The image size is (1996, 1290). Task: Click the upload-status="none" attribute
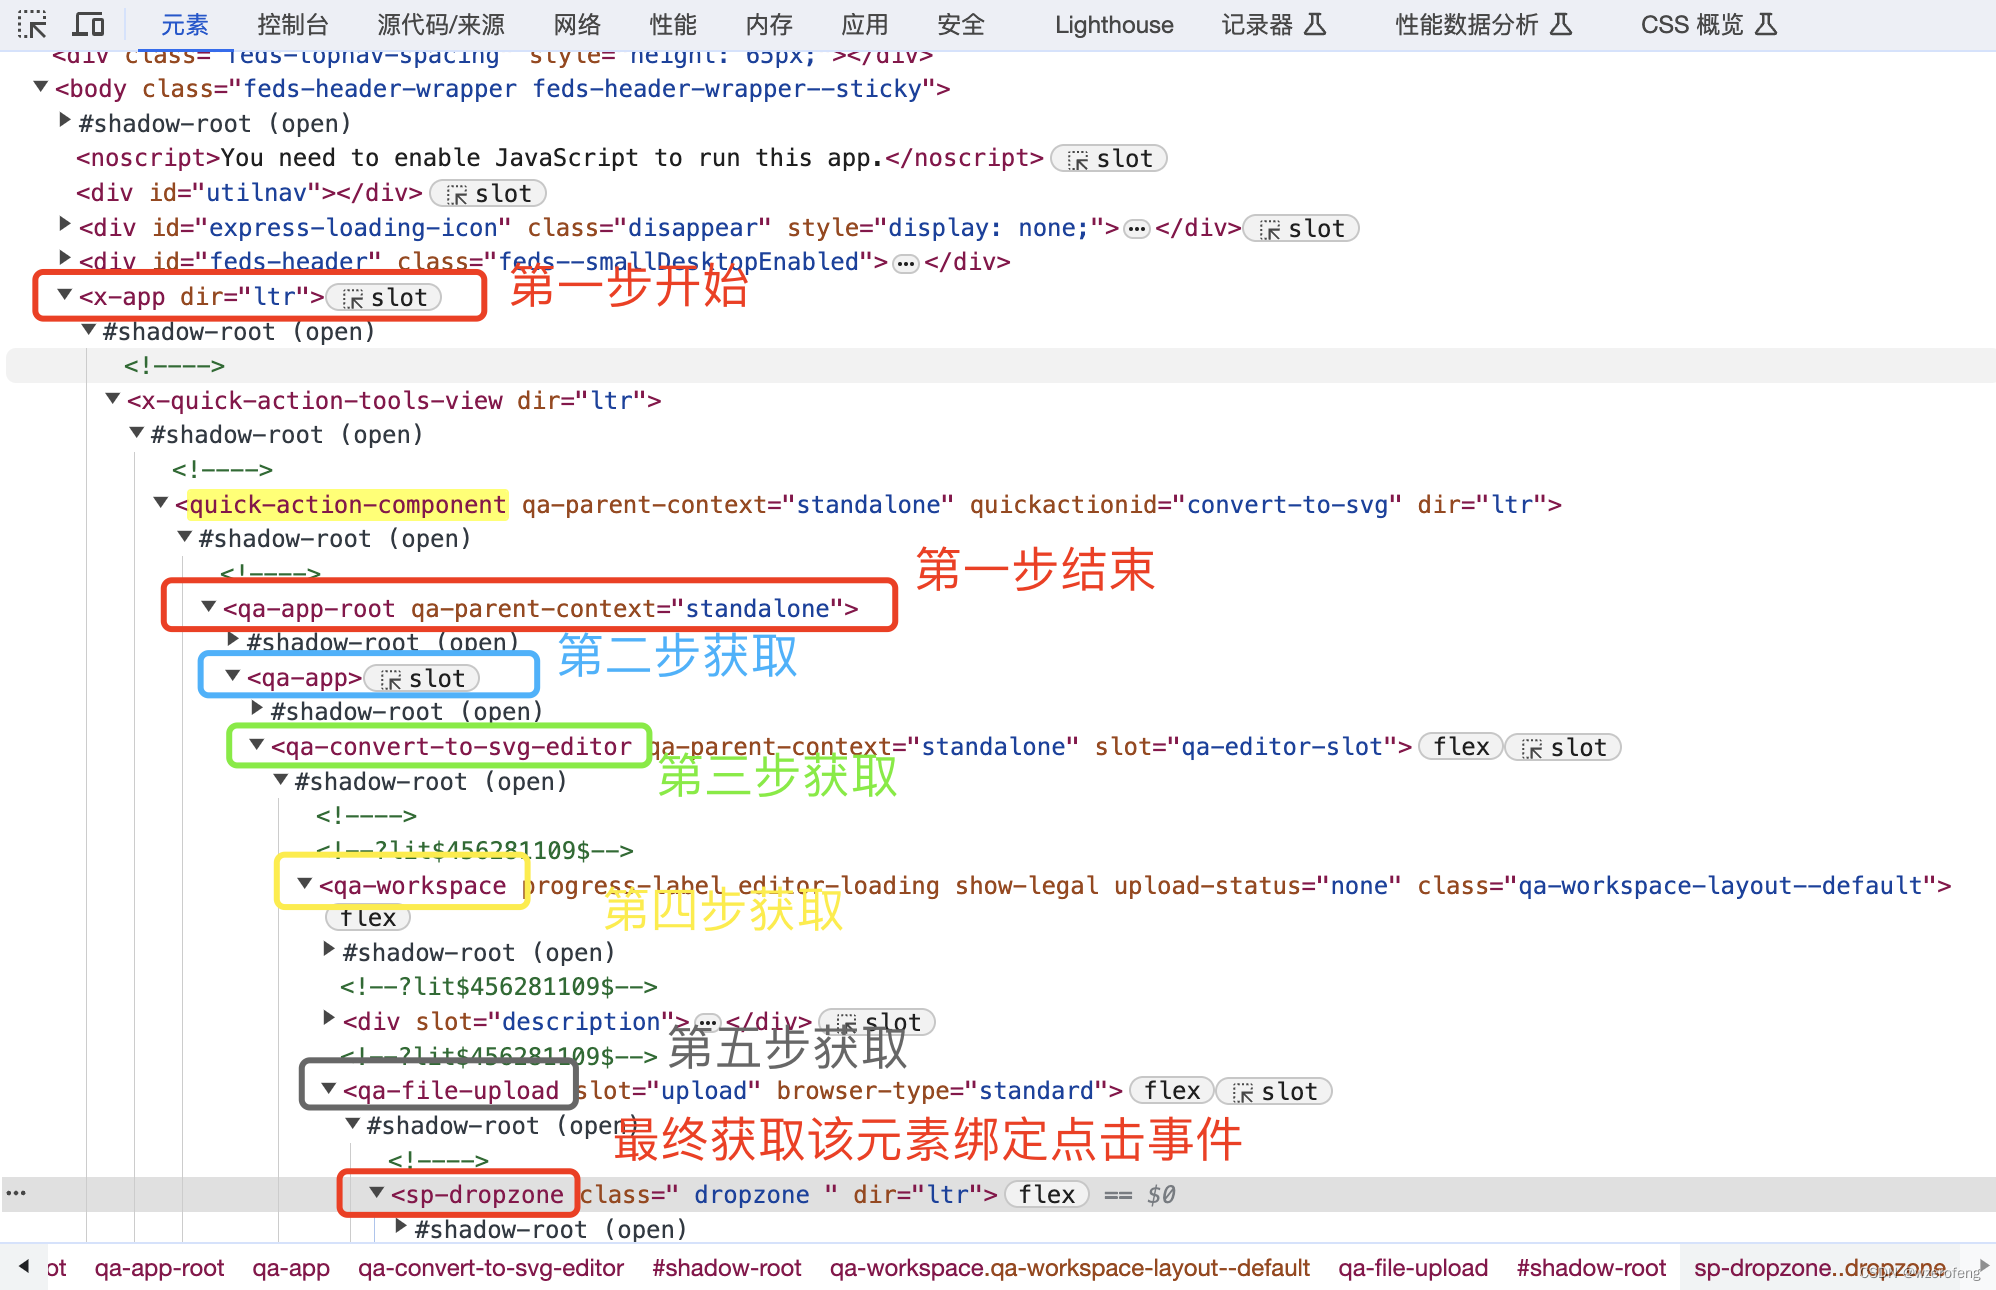(1258, 886)
